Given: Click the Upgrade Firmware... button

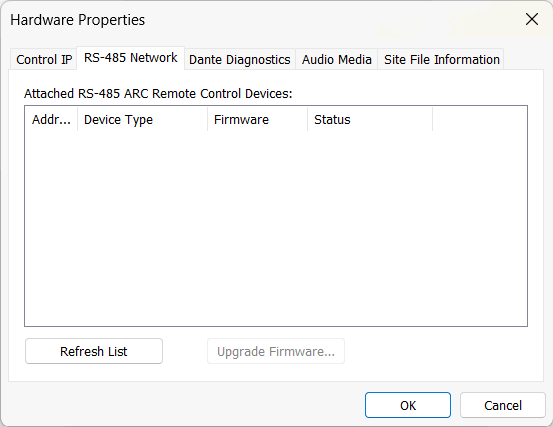Looking at the screenshot, I should coord(276,351).
